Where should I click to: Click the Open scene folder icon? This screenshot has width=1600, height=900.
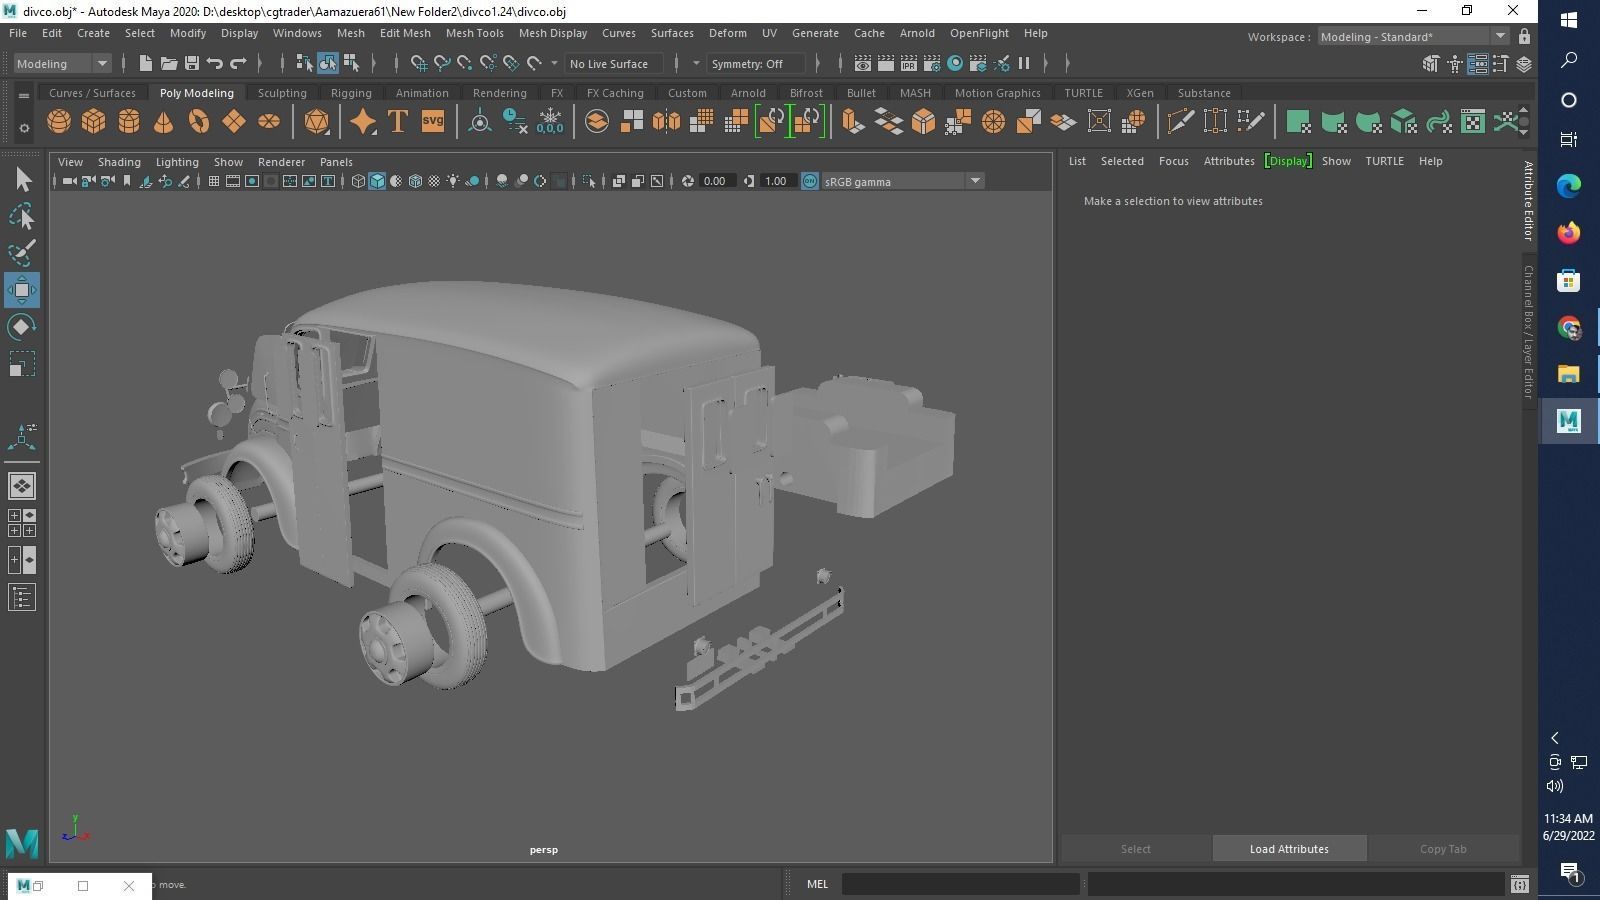[x=169, y=64]
